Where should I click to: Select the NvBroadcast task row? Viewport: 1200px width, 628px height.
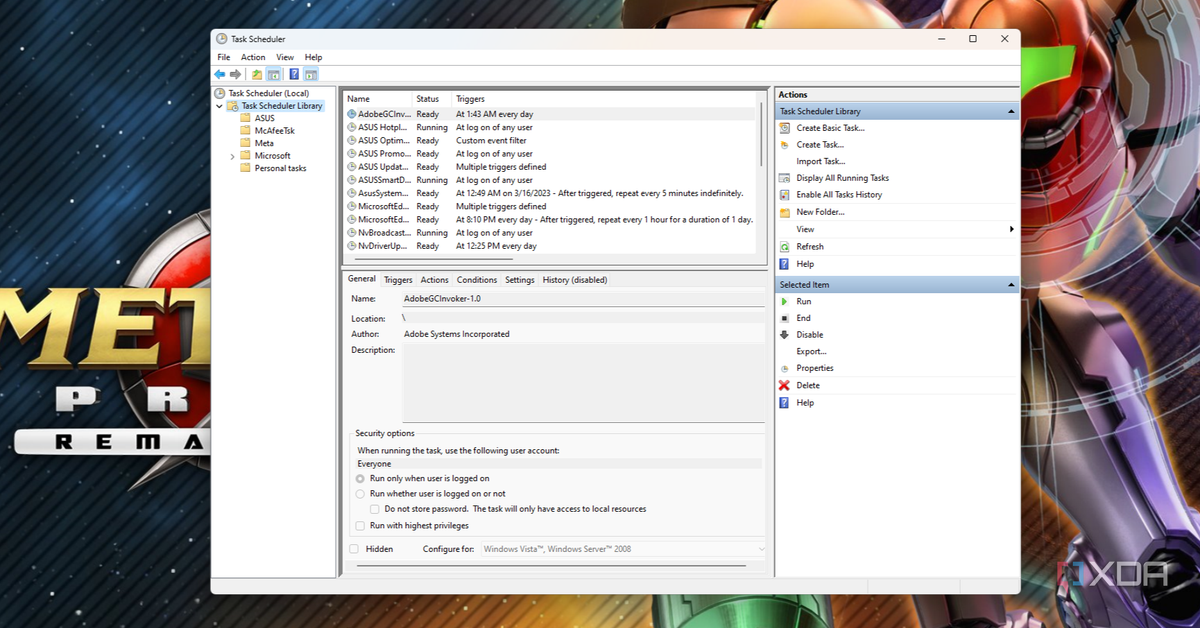point(378,233)
